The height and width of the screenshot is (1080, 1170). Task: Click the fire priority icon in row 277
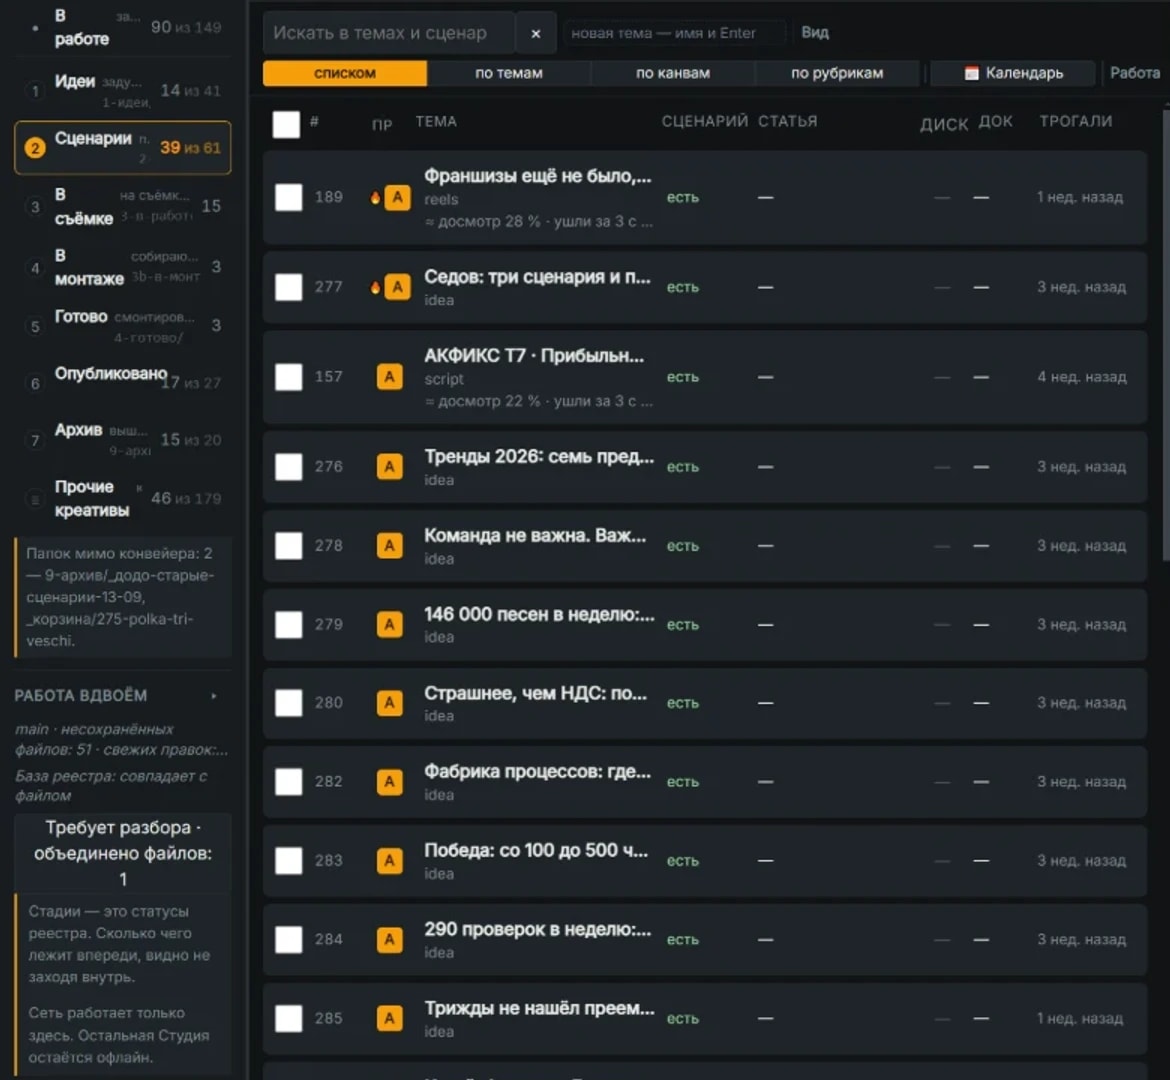pyautogui.click(x=375, y=287)
